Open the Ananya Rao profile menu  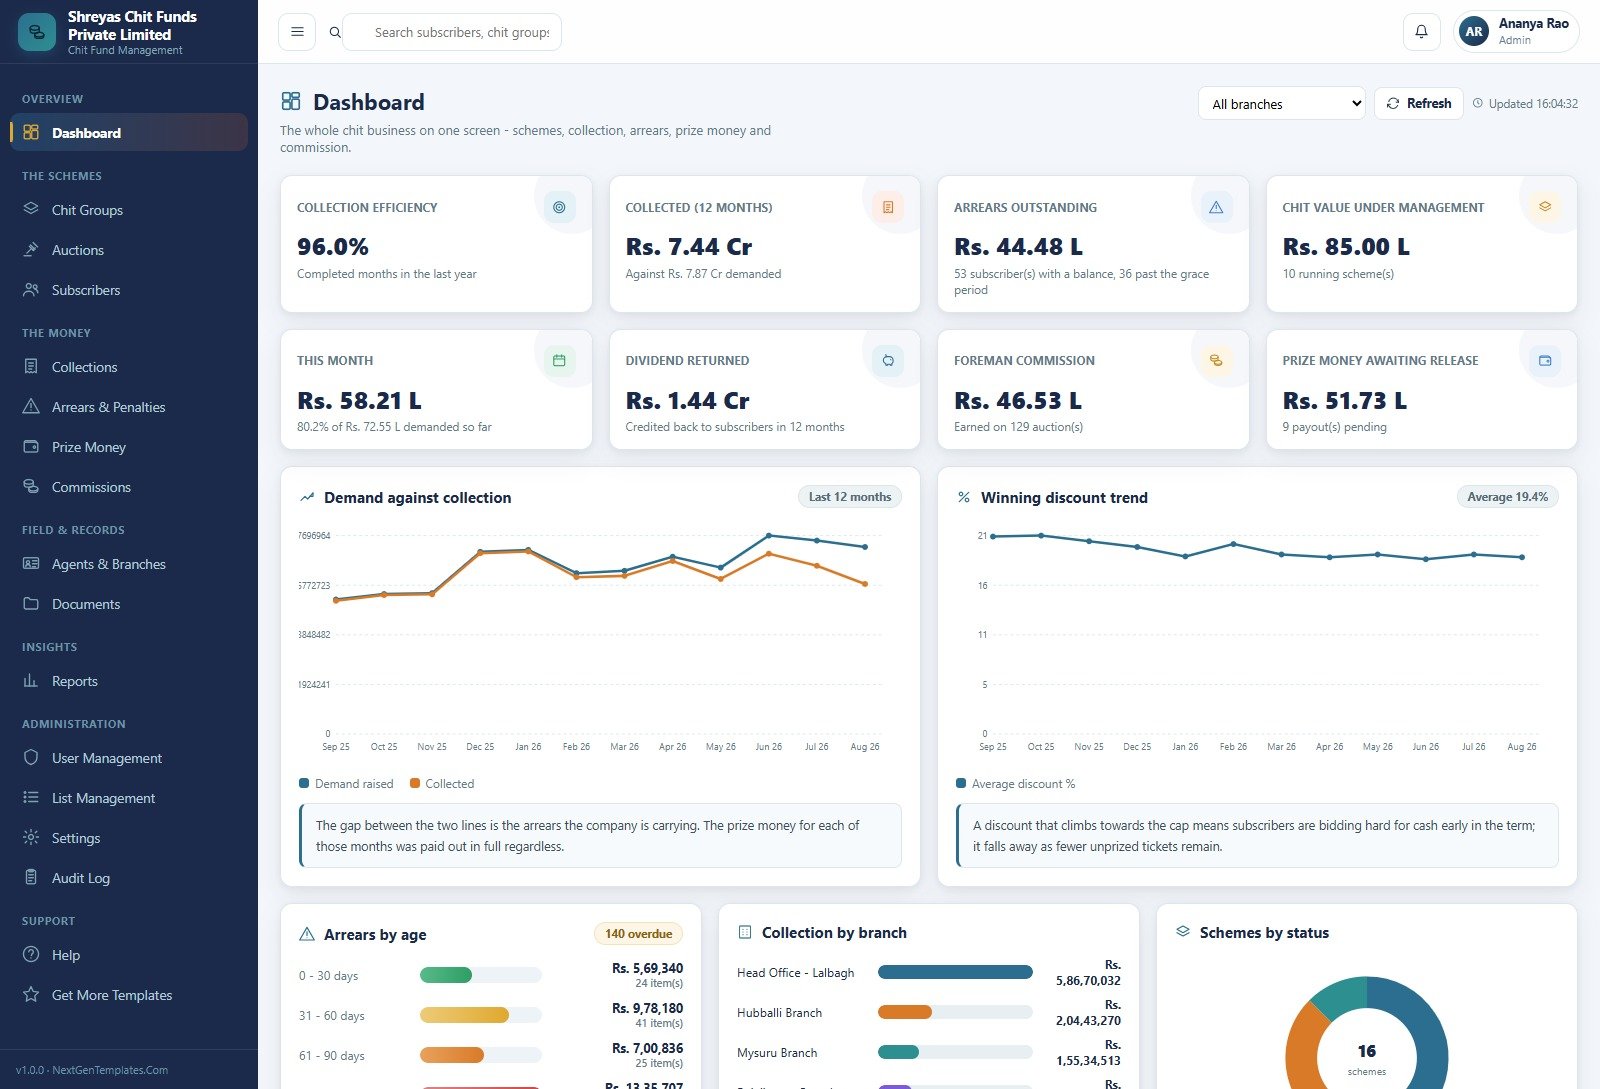tap(1516, 32)
